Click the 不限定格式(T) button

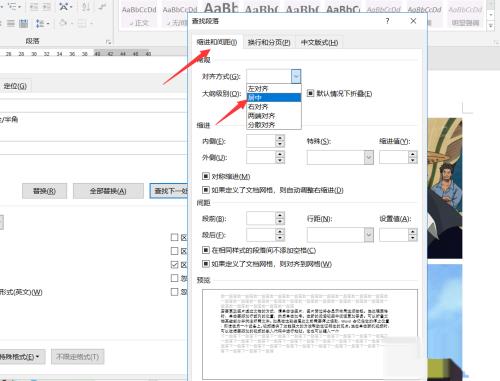77,357
